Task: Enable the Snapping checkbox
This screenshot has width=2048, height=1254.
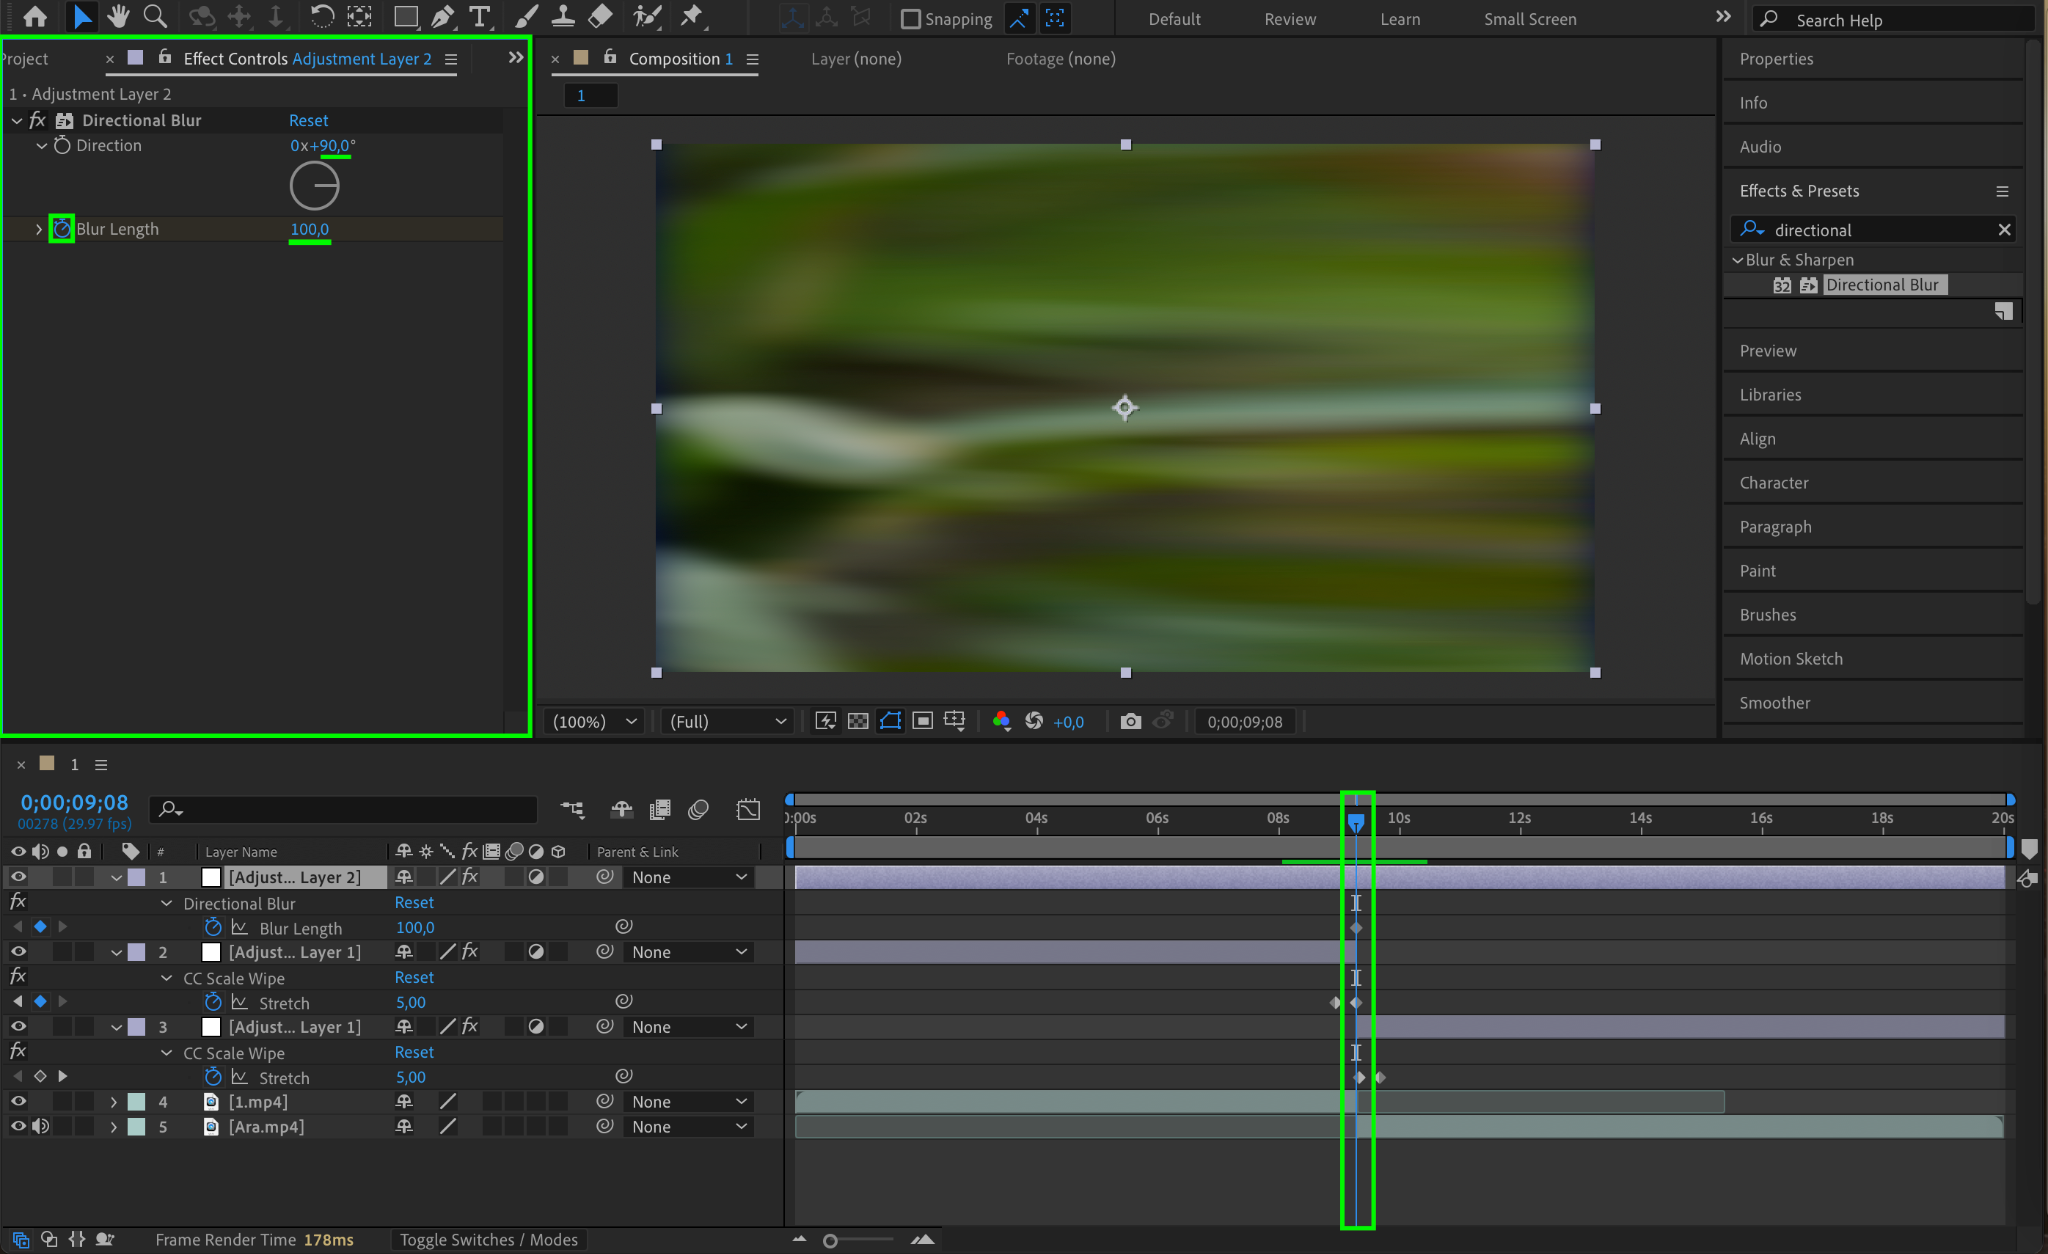Action: pos(910,19)
